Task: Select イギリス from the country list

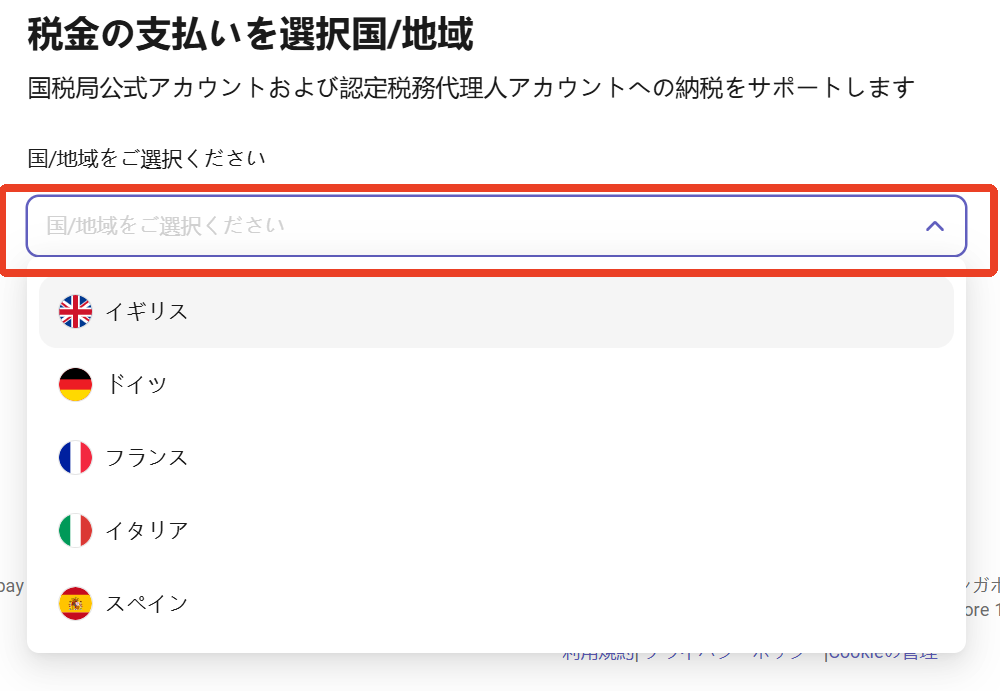Action: coord(147,312)
